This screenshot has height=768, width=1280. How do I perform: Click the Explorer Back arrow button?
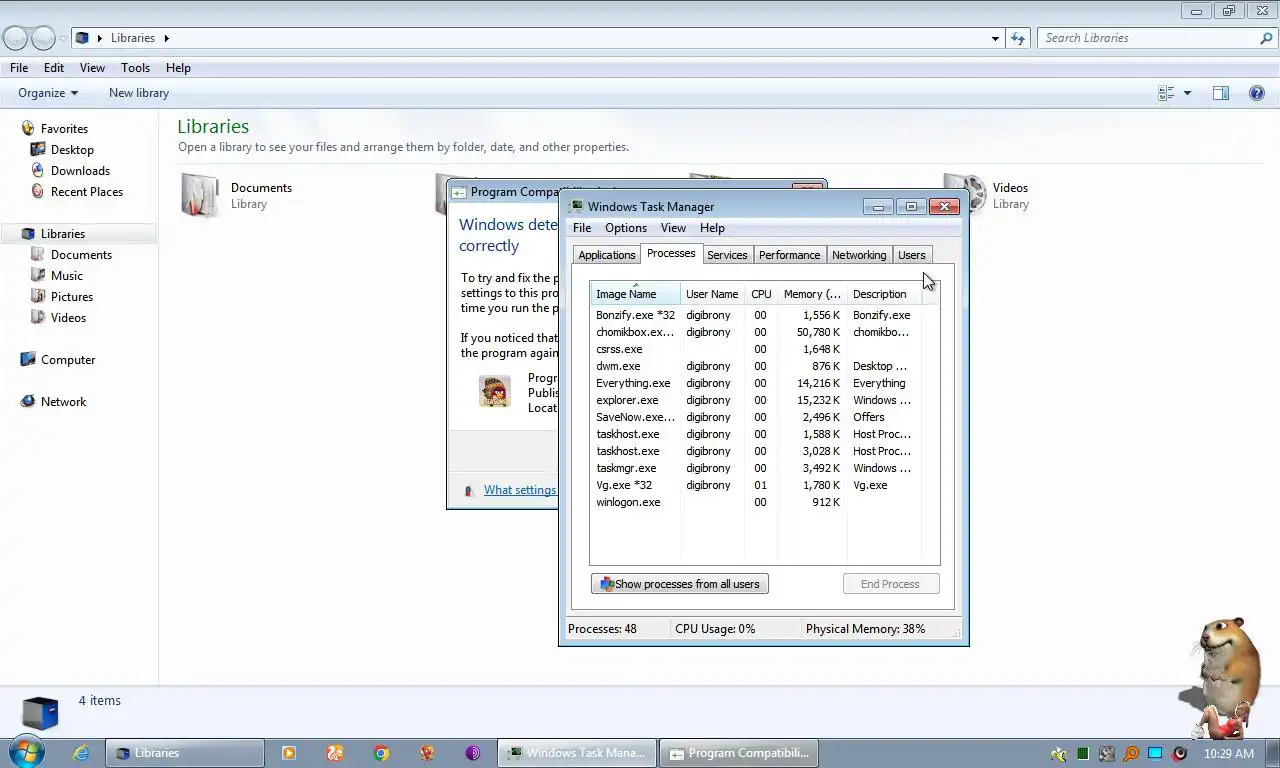point(15,38)
